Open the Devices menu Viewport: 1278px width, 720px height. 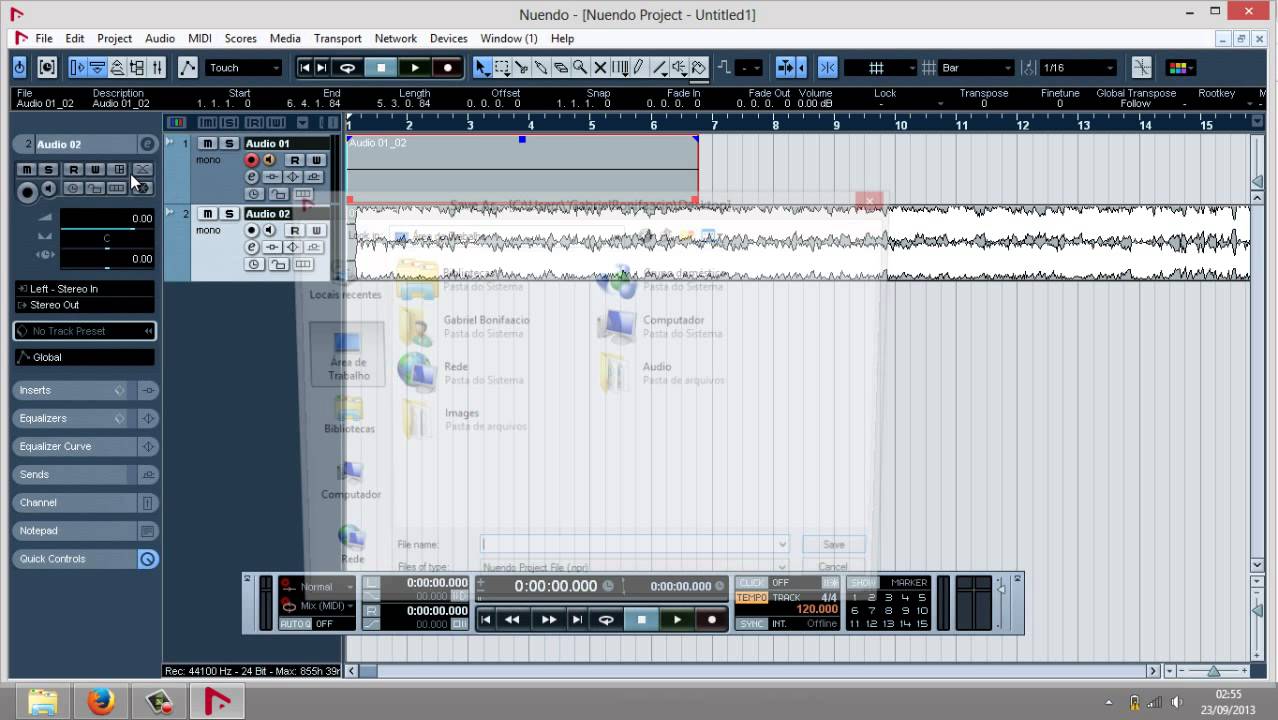click(449, 38)
